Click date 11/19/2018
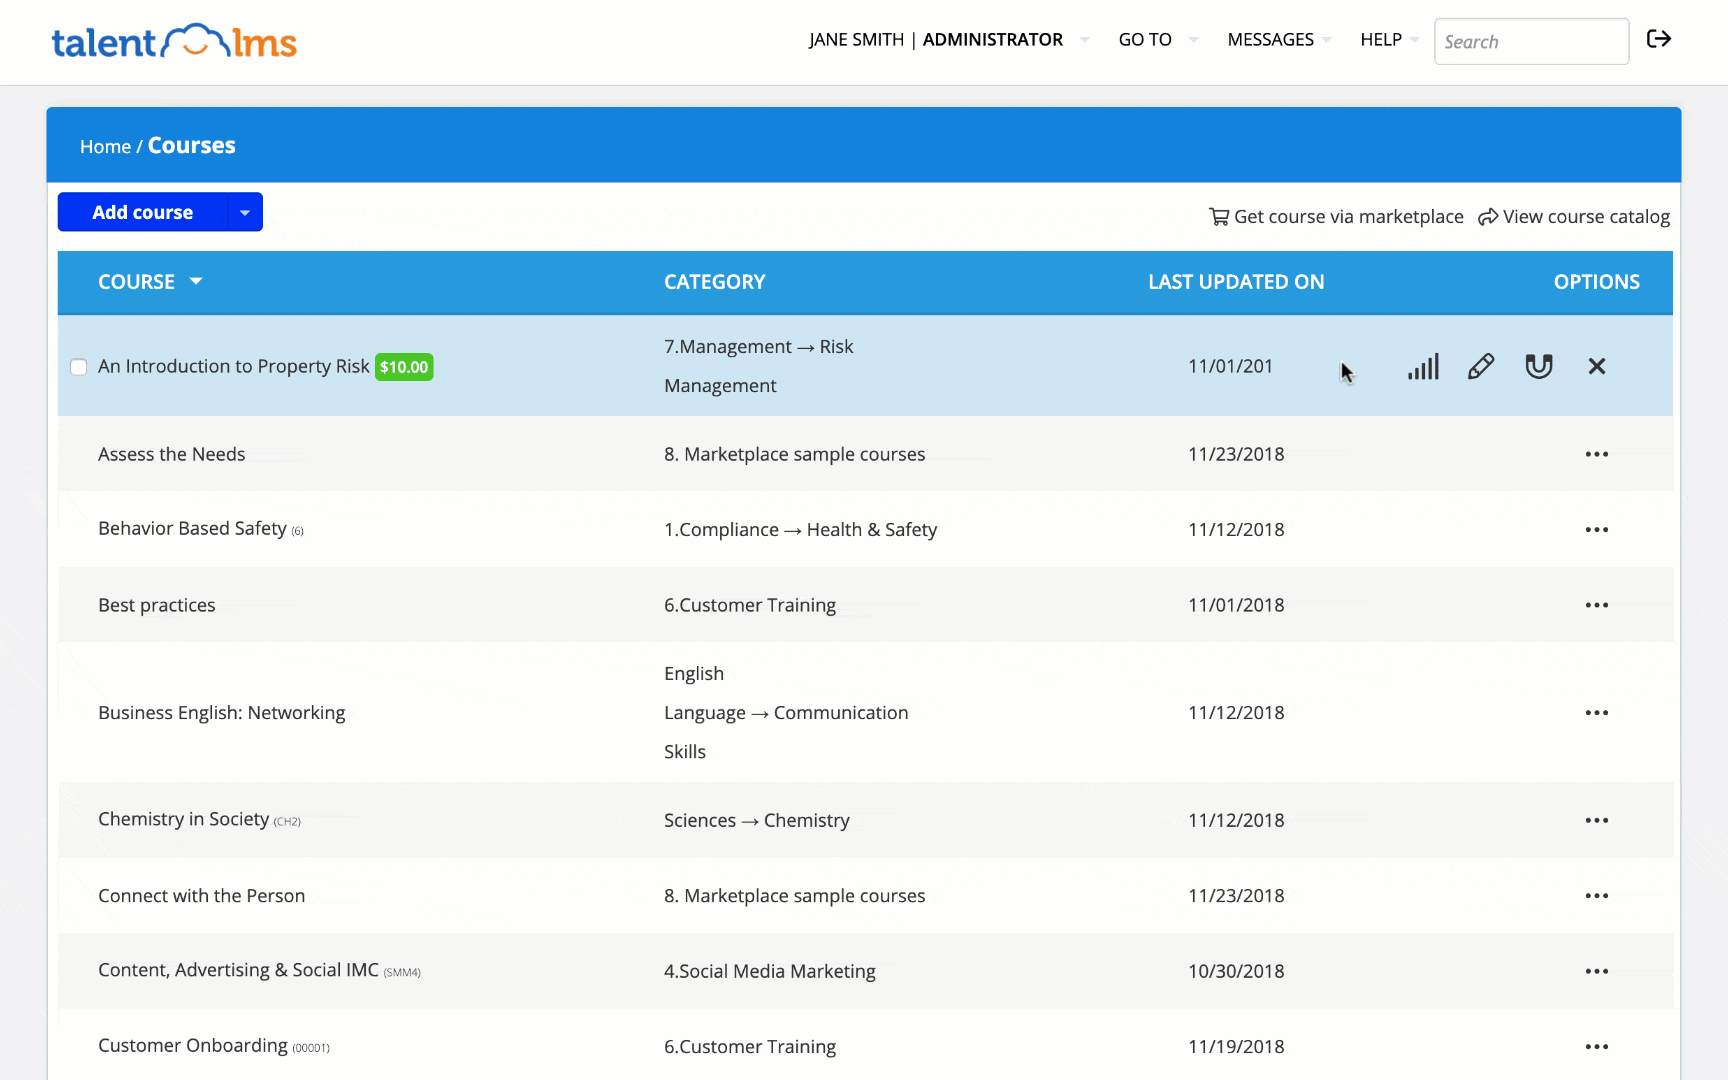This screenshot has width=1728, height=1080. pyautogui.click(x=1236, y=1047)
